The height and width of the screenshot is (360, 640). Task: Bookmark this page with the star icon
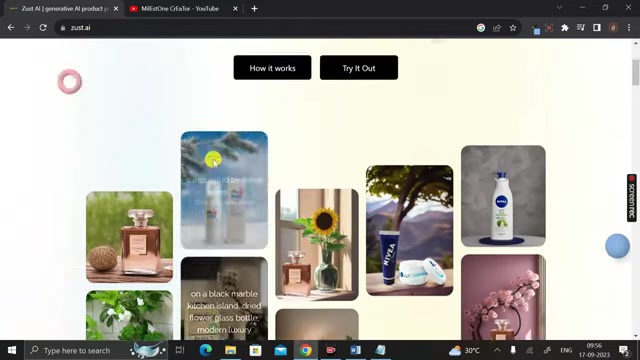click(x=513, y=28)
